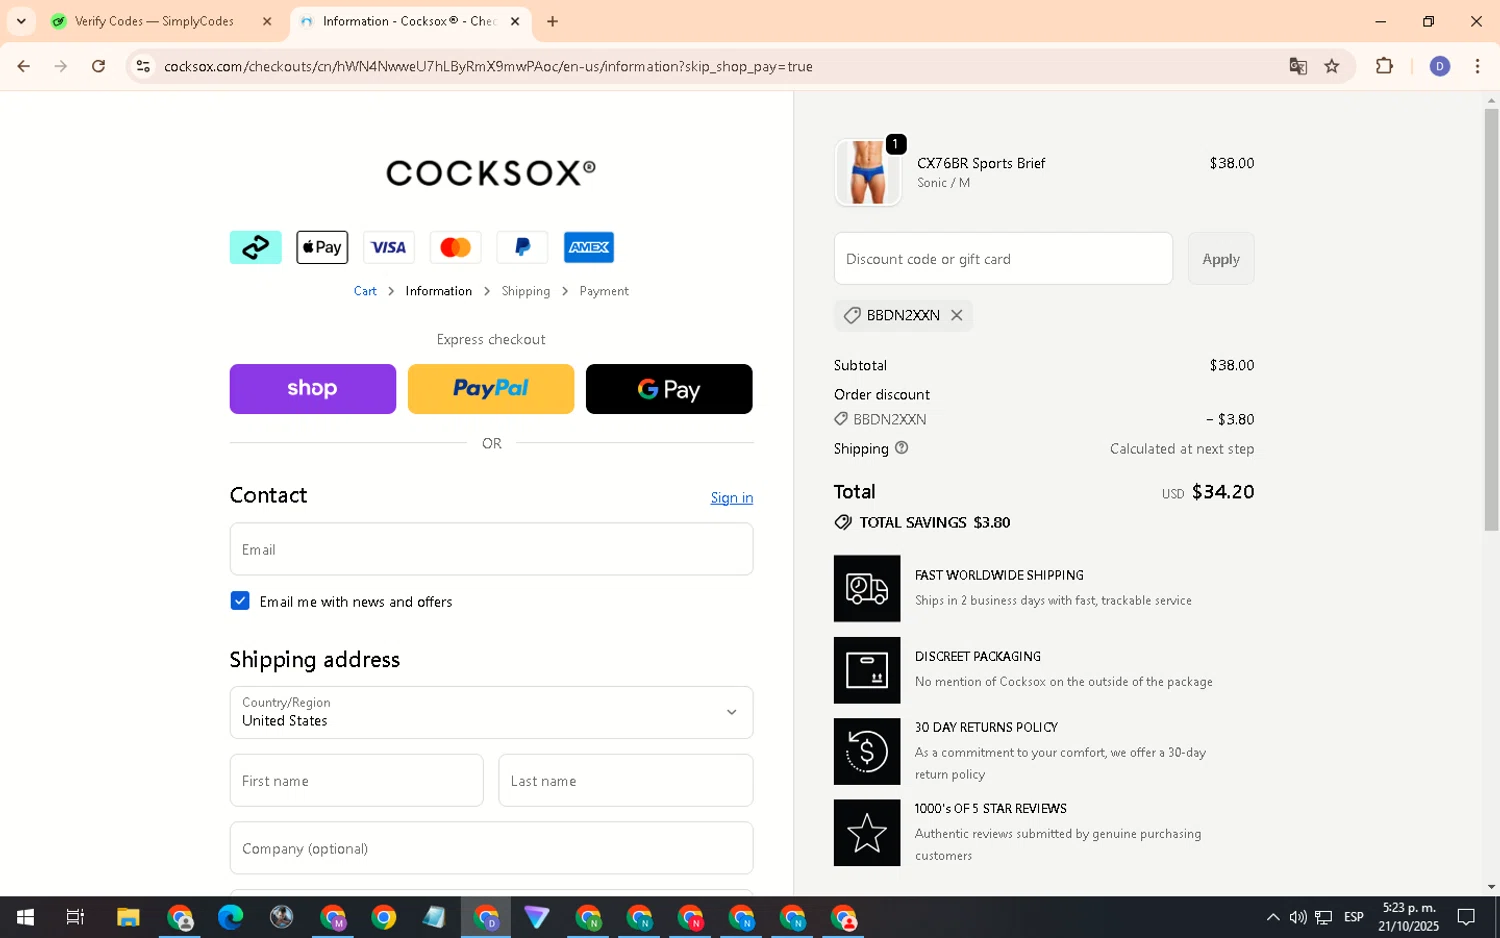Viewport: 1500px width, 938px height.
Task: Click the $34.20 total amount
Action: point(1223,492)
